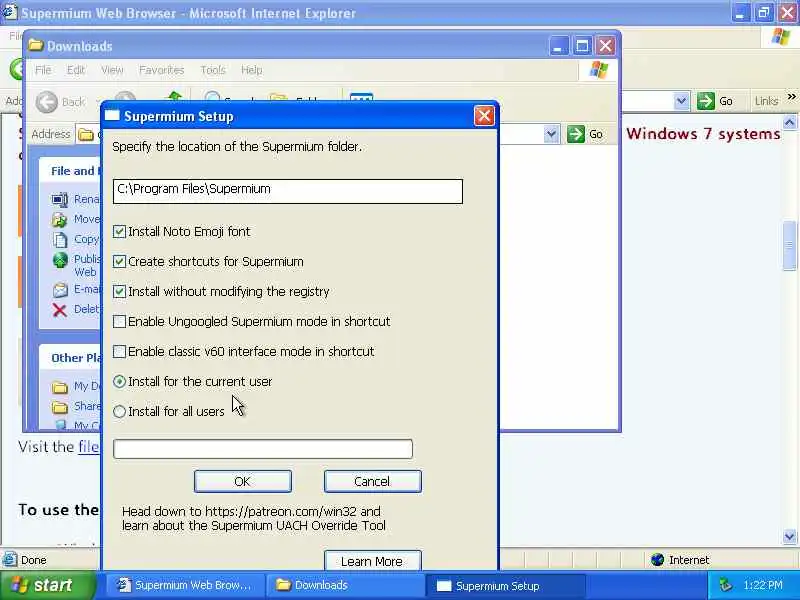
Task: Click the file link on the web page
Action: click(x=89, y=447)
